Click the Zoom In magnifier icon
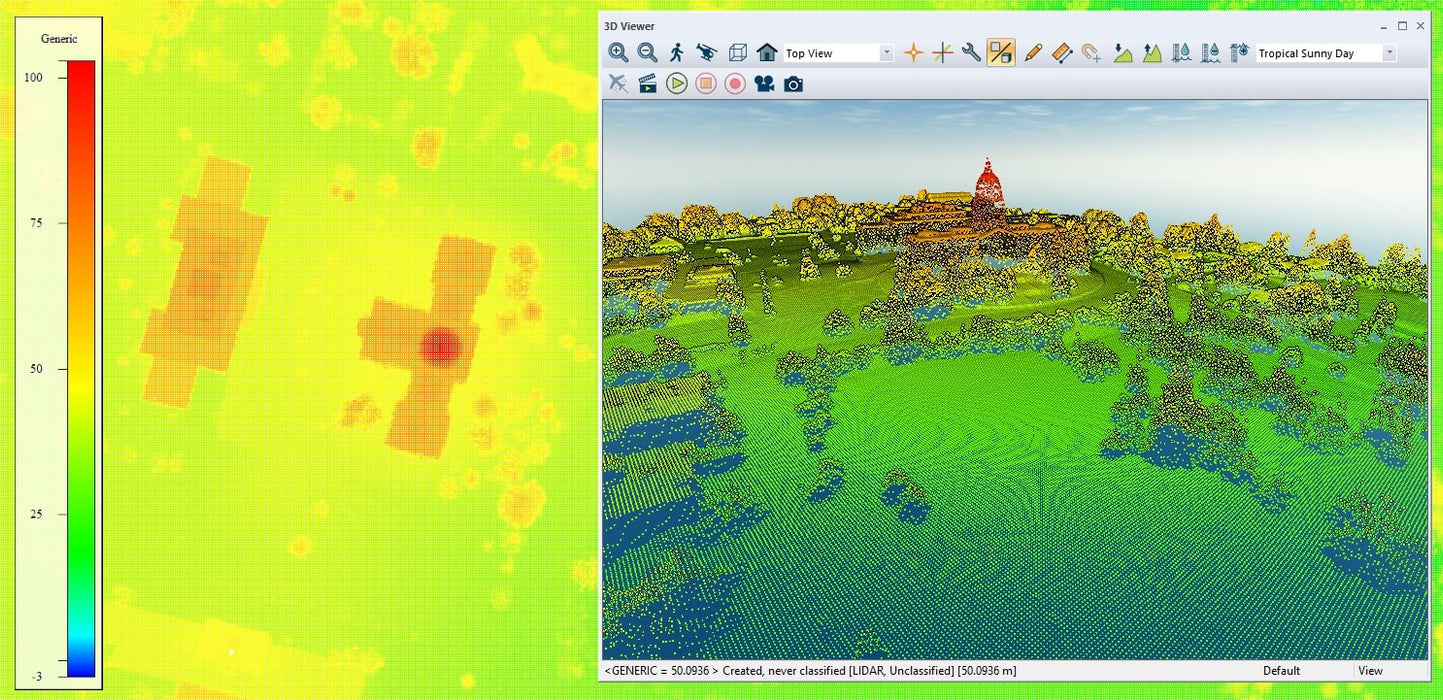The image size is (1443, 700). tap(618, 53)
